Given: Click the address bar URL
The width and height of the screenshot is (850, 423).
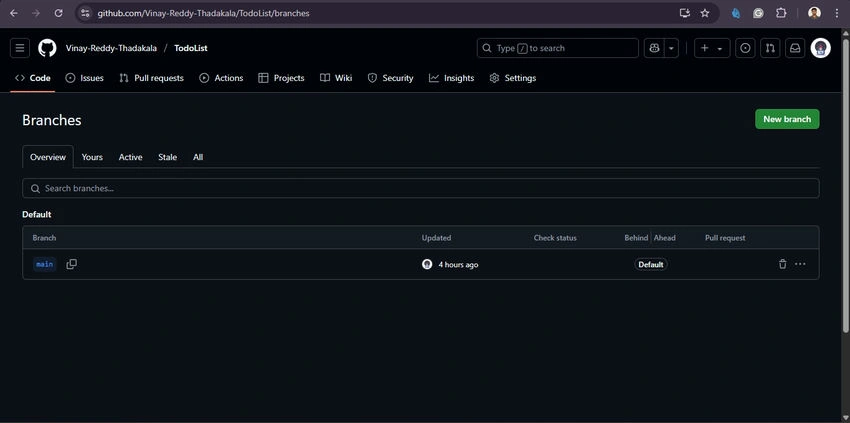Looking at the screenshot, I should [x=203, y=13].
